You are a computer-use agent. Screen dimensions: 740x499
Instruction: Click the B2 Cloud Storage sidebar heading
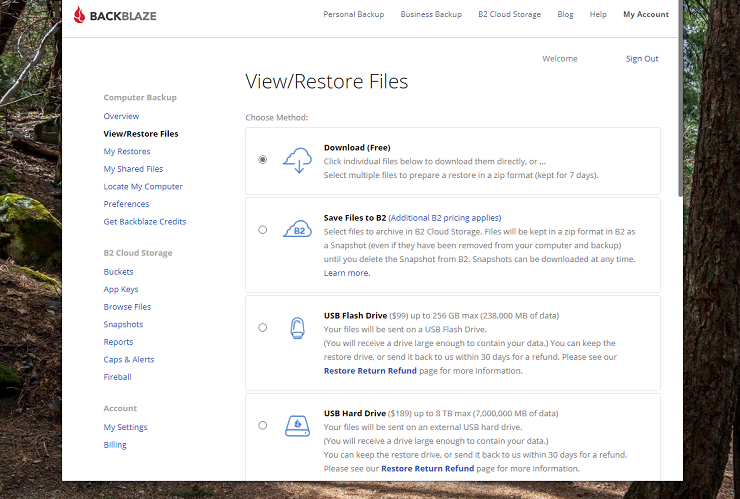(x=138, y=253)
